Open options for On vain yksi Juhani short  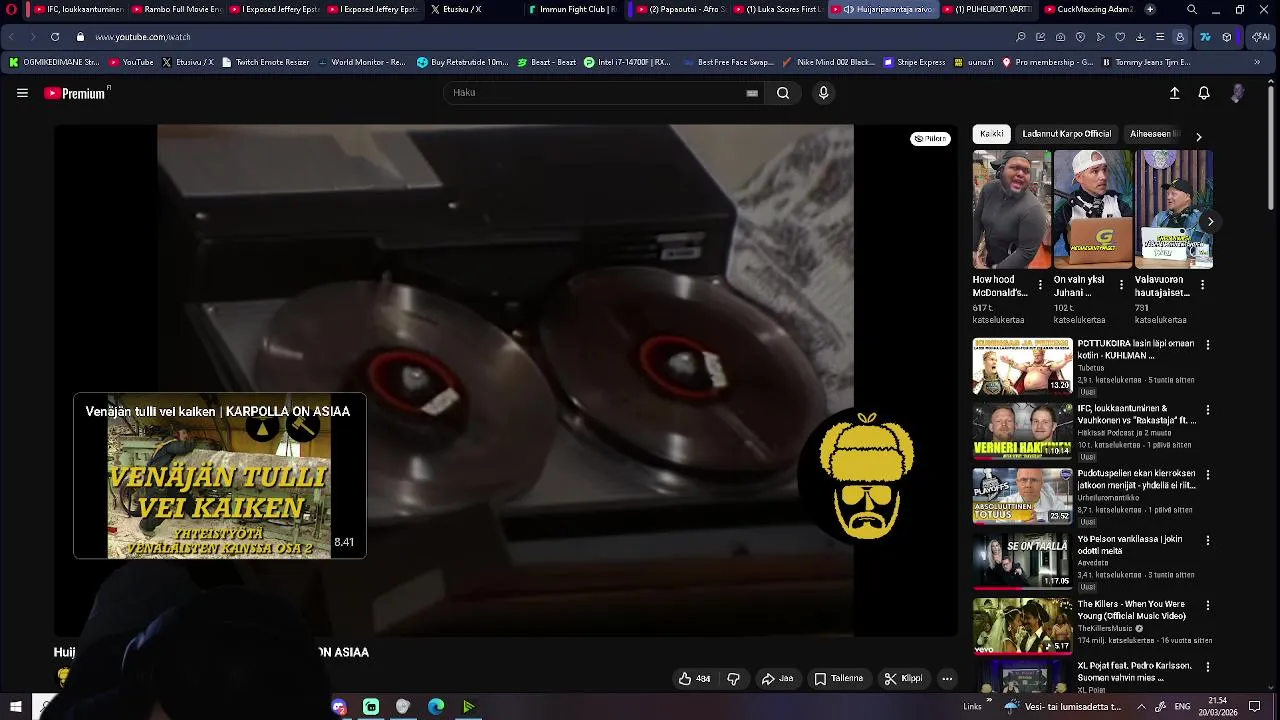click(1121, 285)
